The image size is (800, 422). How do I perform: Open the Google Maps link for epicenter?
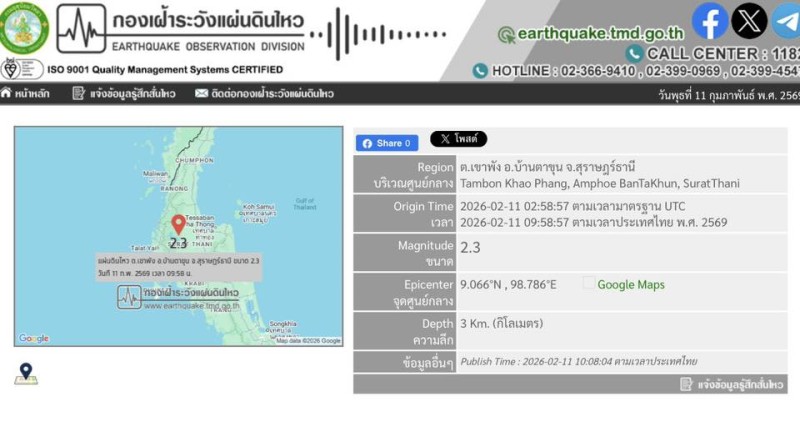630,285
